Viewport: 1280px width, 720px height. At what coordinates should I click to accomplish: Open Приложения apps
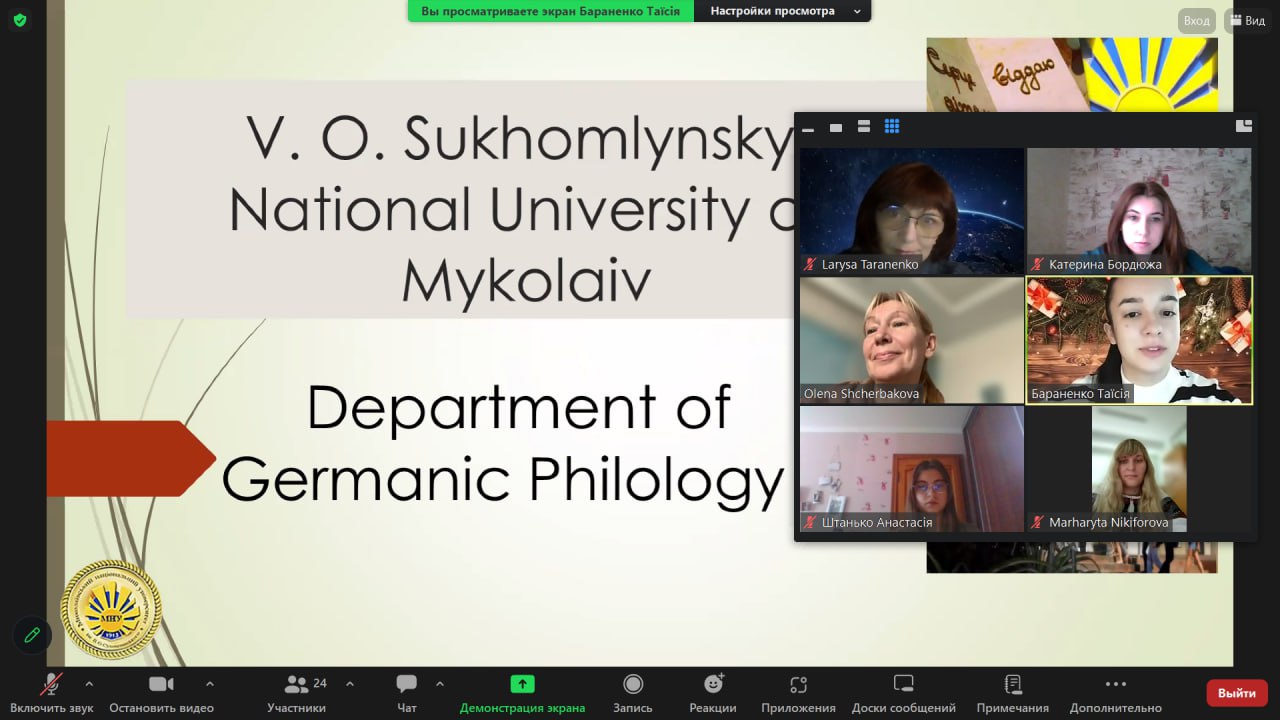[x=798, y=693]
